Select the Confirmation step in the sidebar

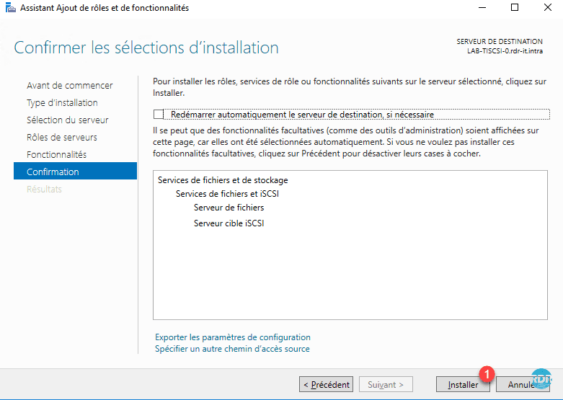click(x=75, y=171)
